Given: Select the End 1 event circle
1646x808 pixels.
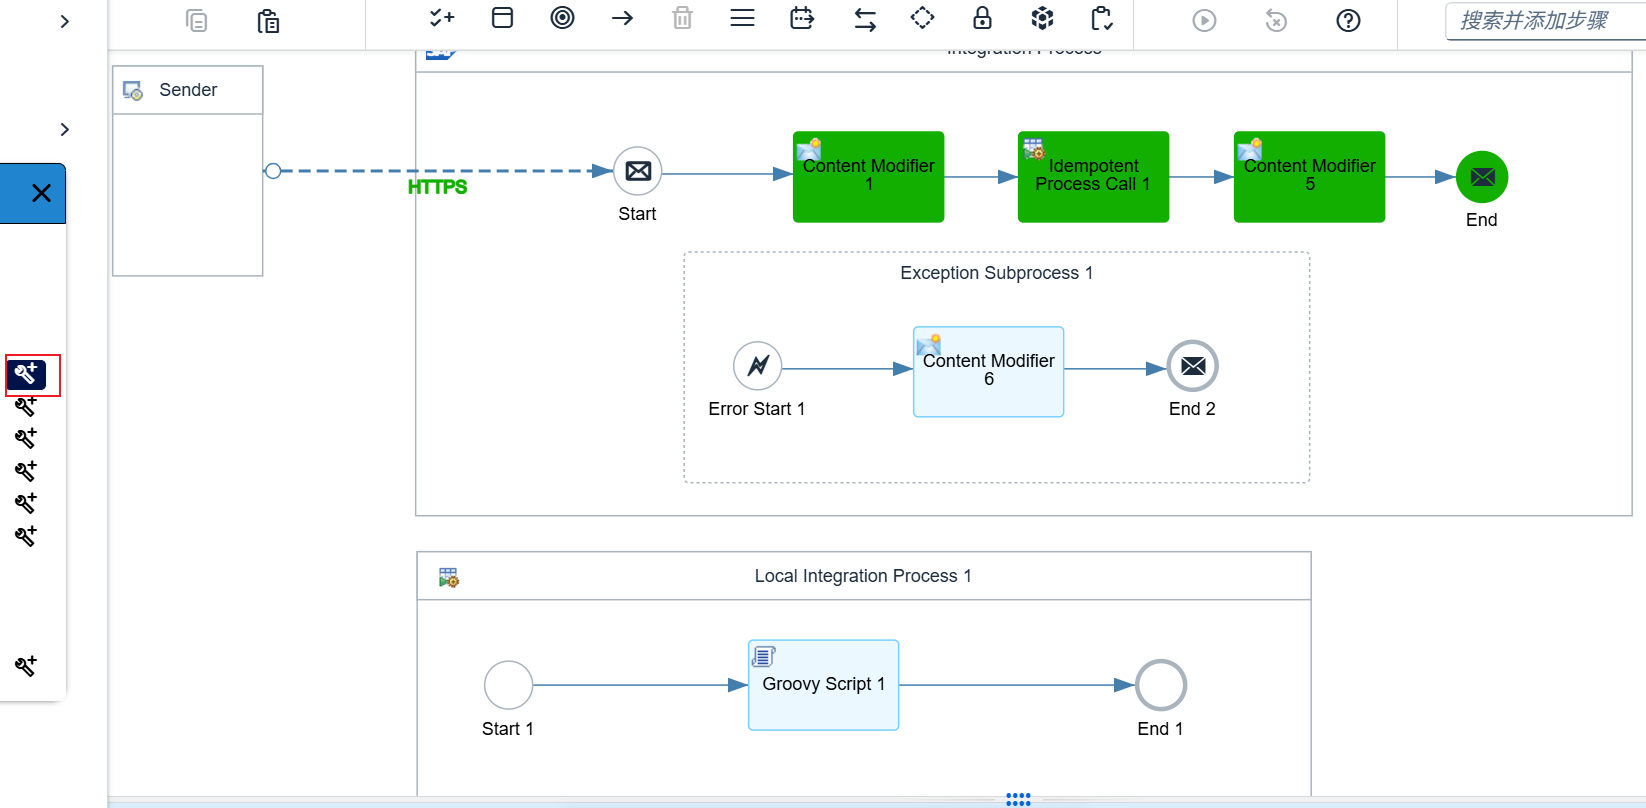Looking at the screenshot, I should tap(1161, 685).
